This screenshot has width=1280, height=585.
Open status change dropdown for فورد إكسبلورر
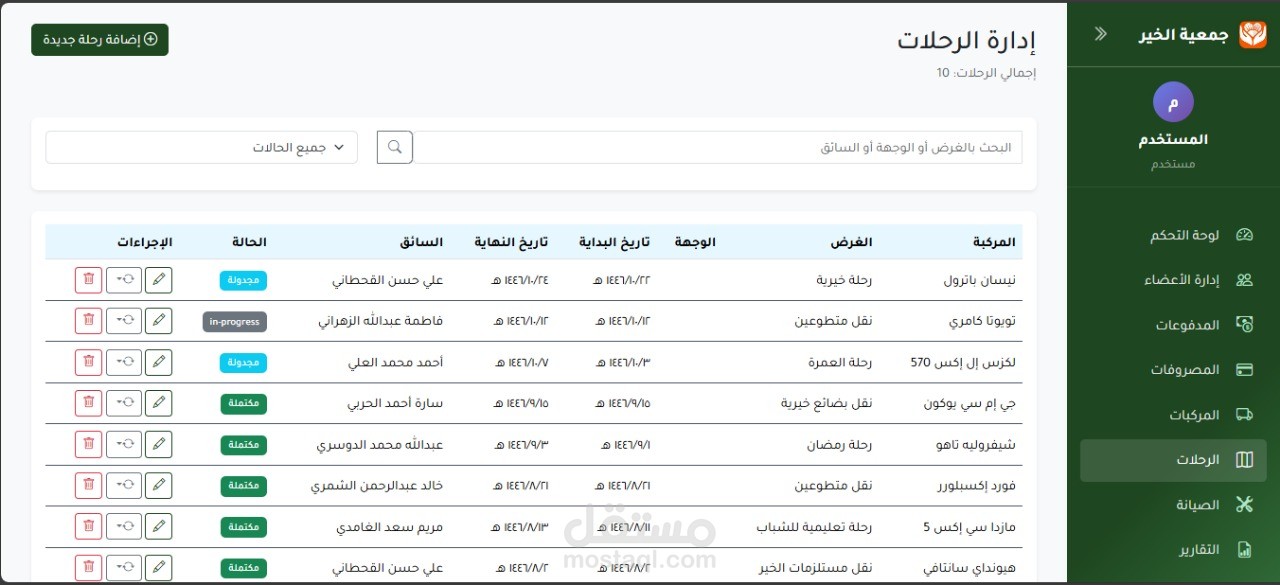click(x=124, y=485)
